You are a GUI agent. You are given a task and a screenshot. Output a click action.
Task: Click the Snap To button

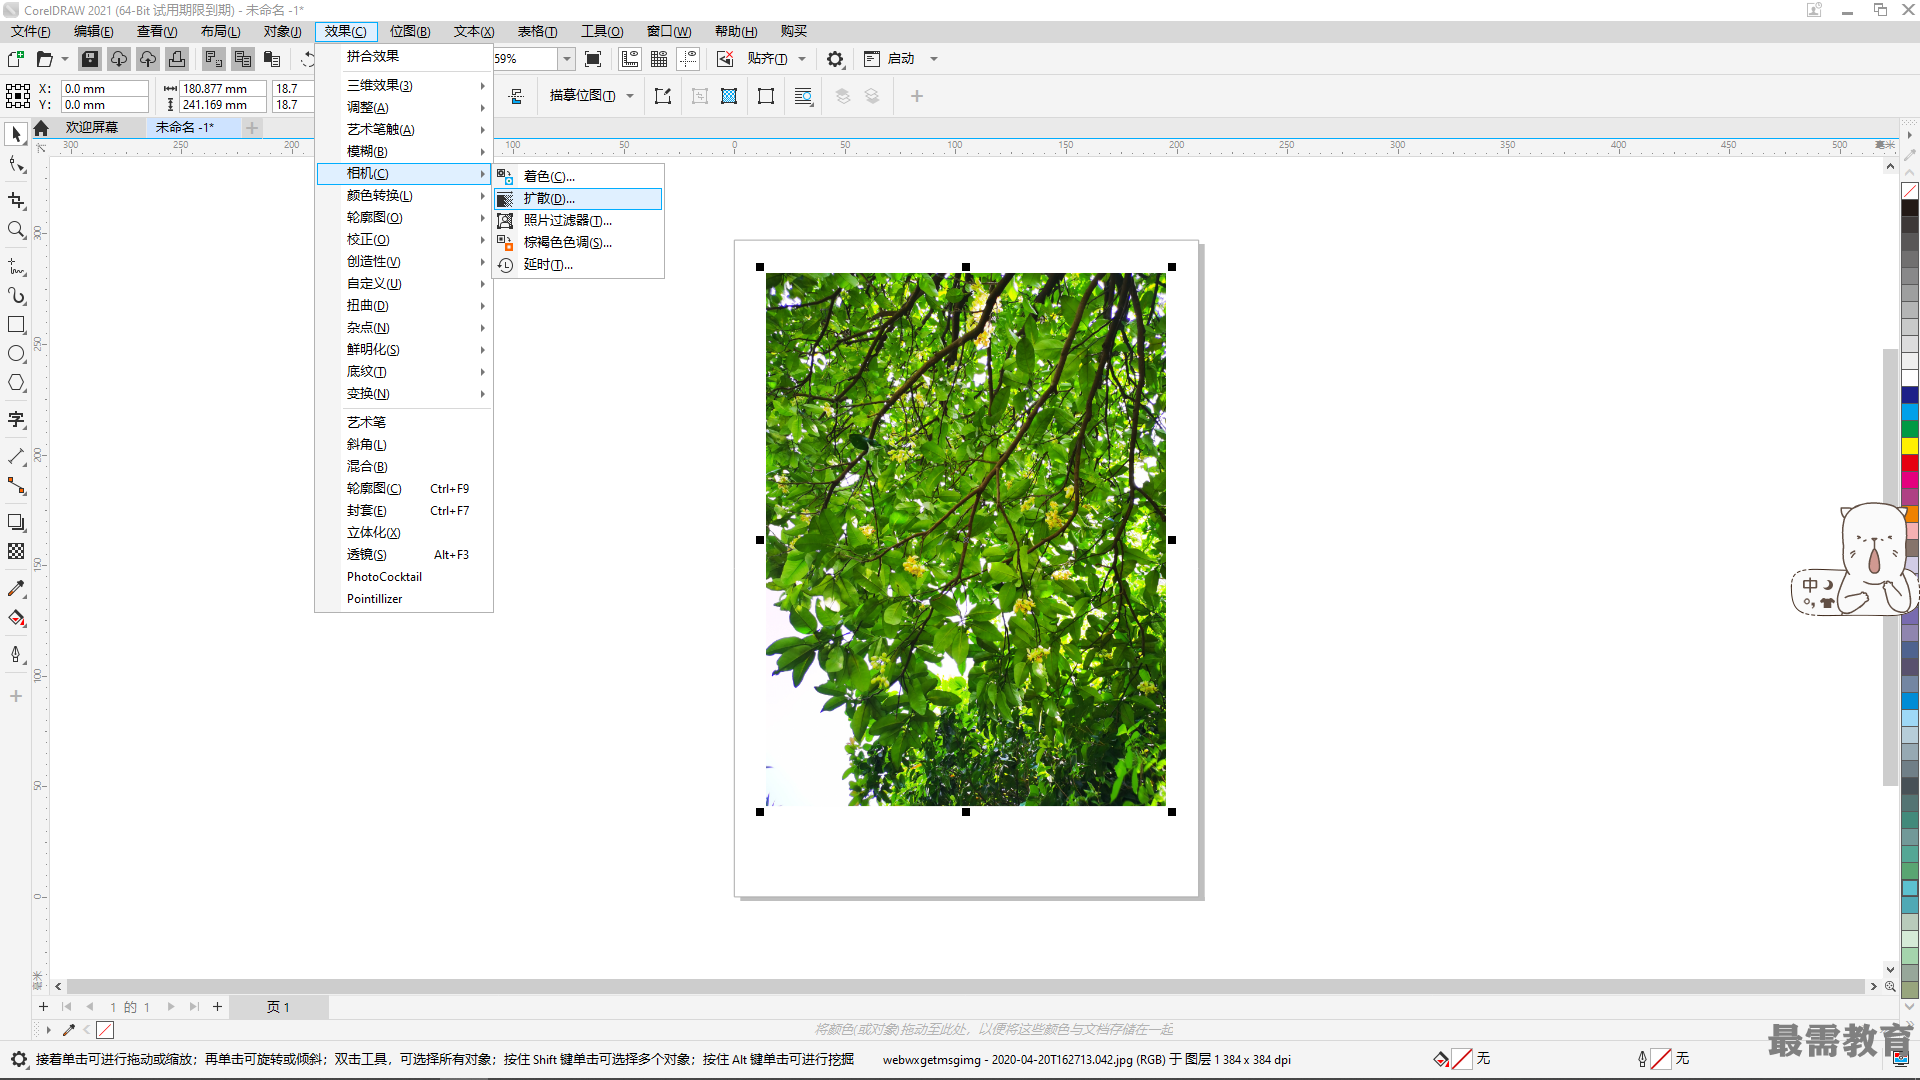pyautogui.click(x=767, y=59)
